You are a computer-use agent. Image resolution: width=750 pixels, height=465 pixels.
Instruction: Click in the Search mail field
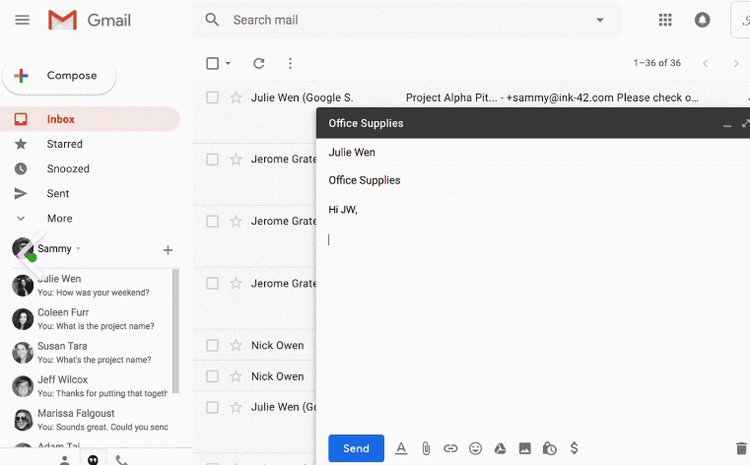(x=407, y=20)
